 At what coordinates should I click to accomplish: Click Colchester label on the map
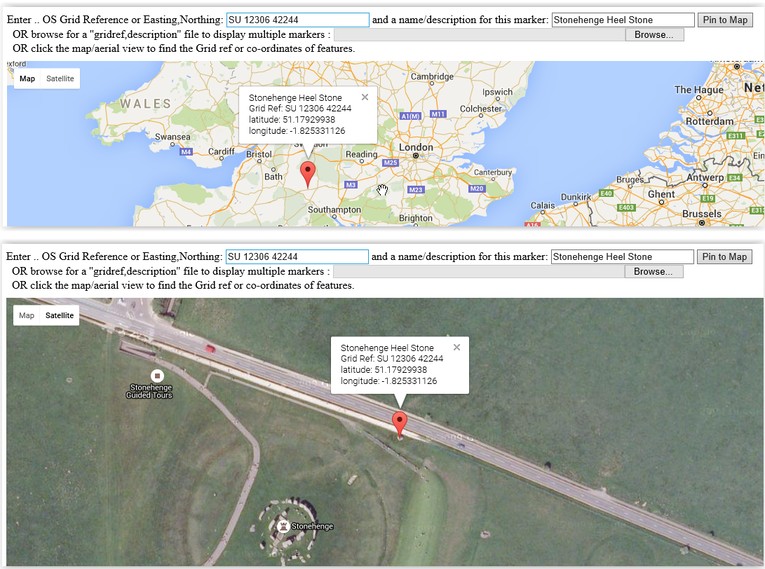pyautogui.click(x=481, y=109)
